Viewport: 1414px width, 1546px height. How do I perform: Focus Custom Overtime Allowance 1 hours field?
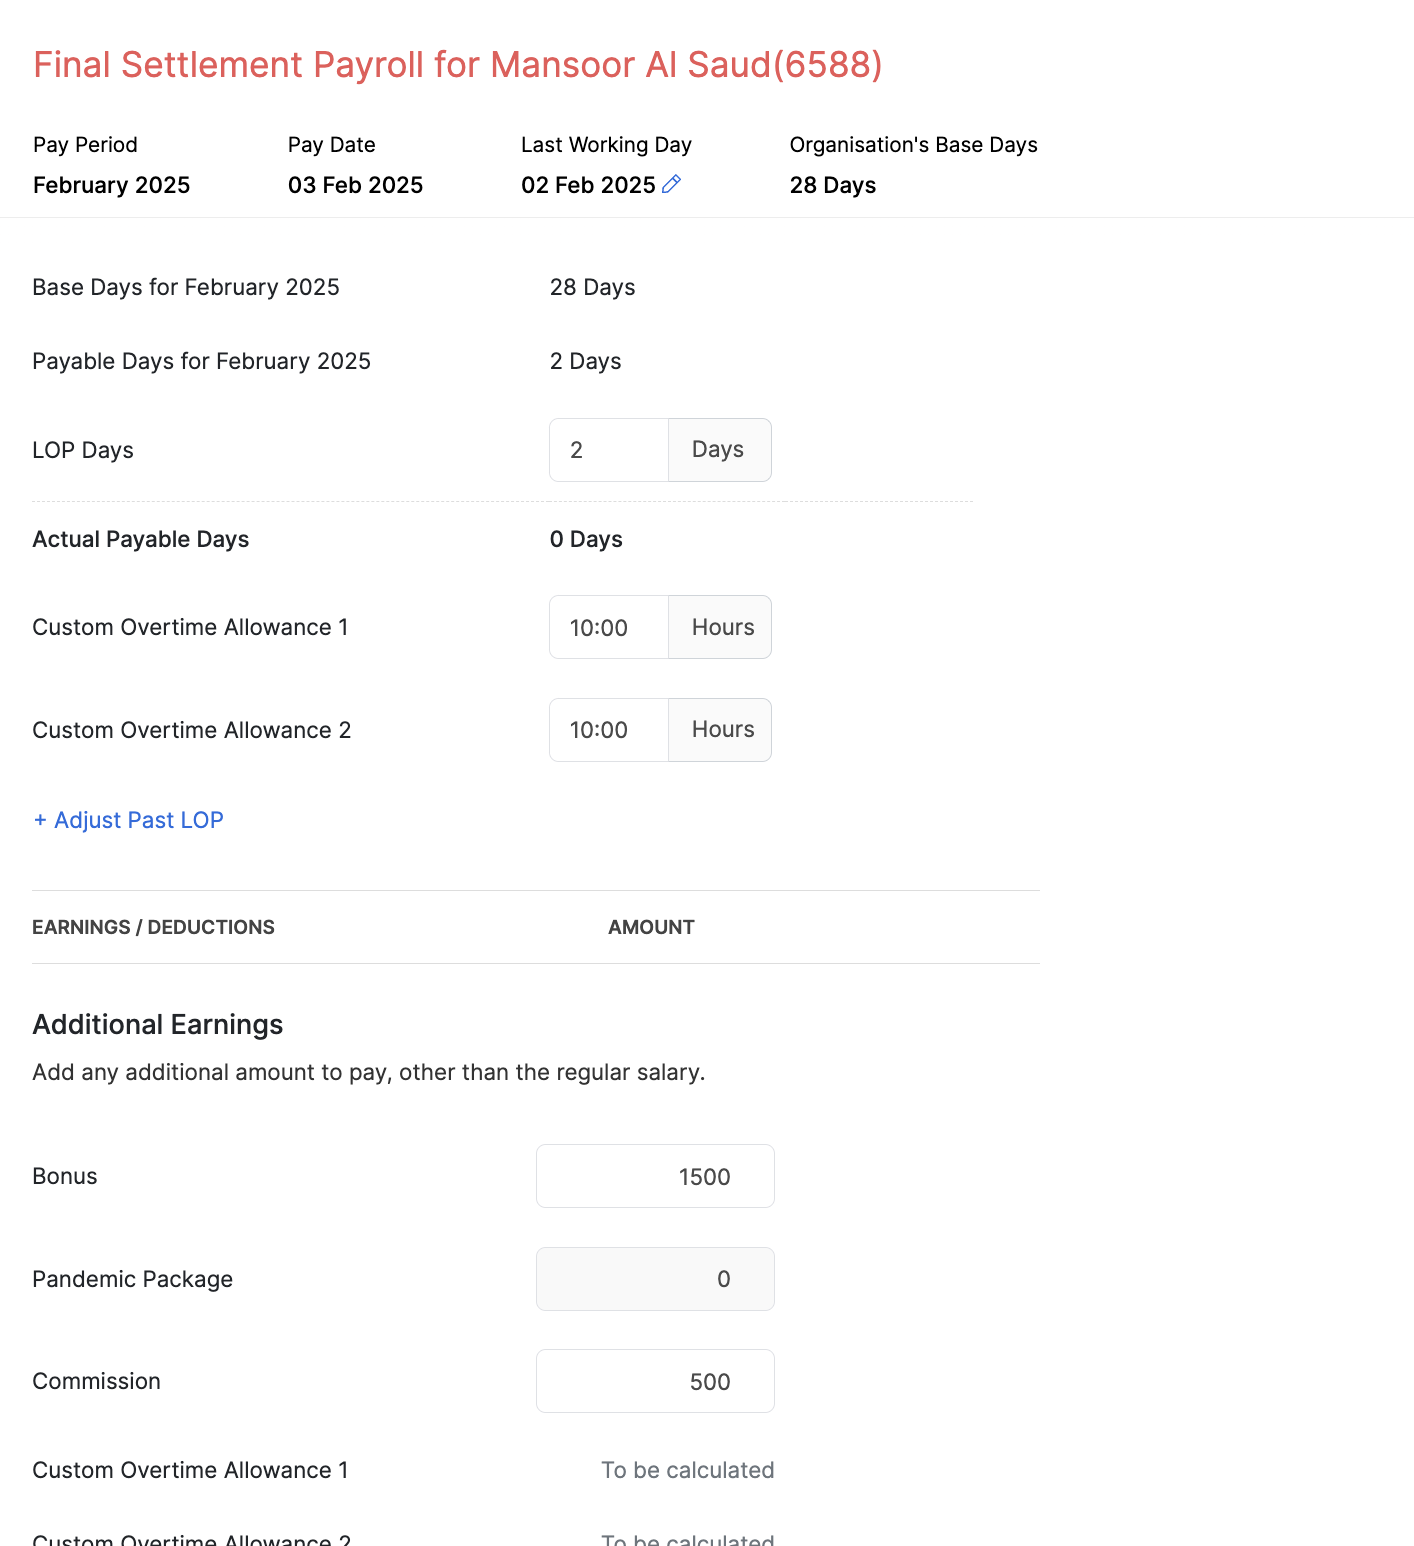coord(608,628)
